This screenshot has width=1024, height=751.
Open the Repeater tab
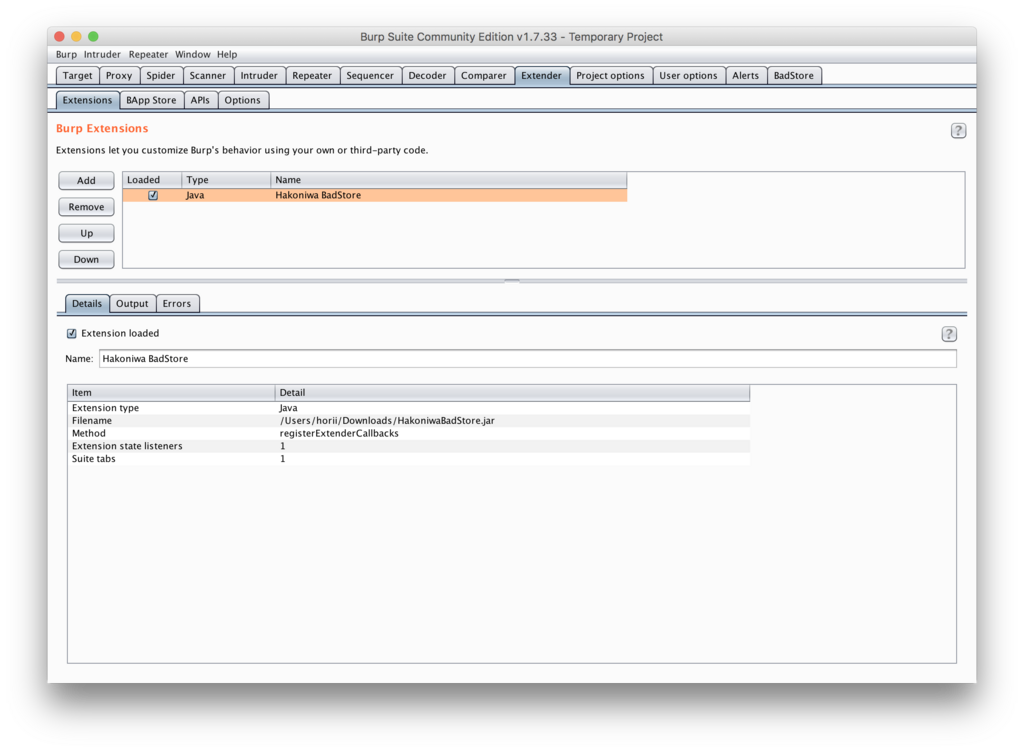click(312, 76)
